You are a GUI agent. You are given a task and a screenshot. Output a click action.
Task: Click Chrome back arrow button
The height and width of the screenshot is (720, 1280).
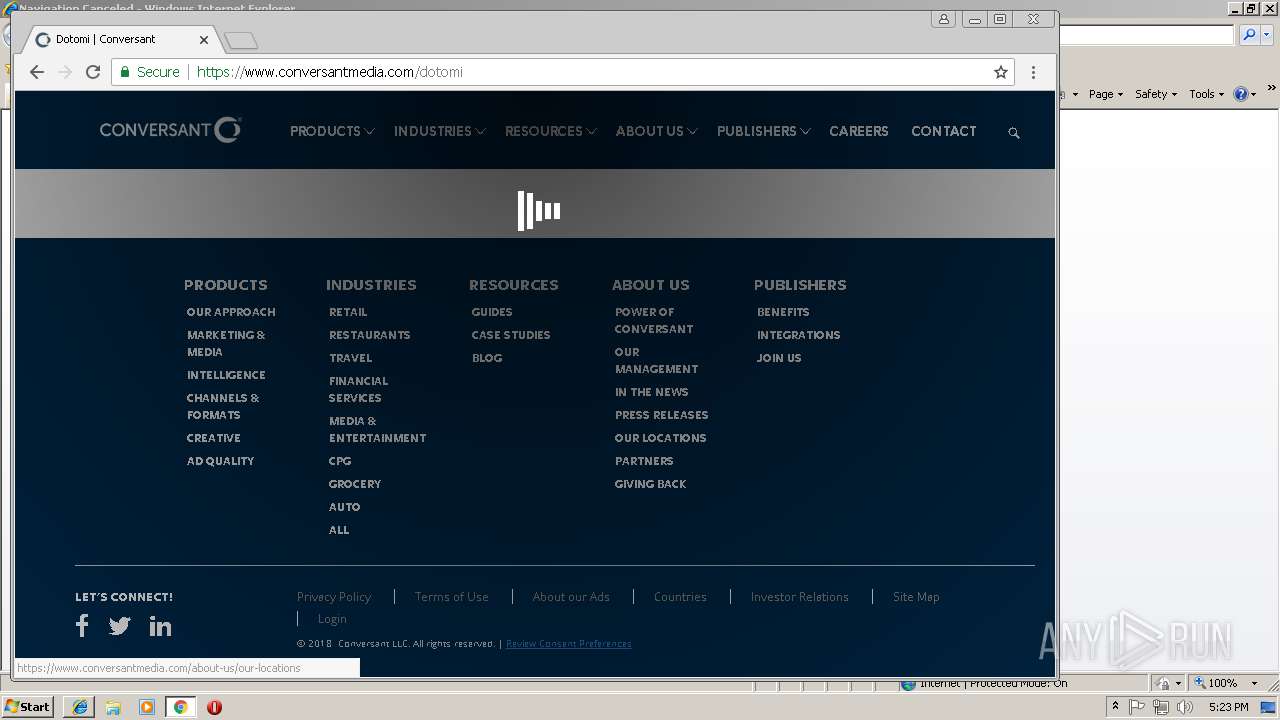click(x=37, y=72)
